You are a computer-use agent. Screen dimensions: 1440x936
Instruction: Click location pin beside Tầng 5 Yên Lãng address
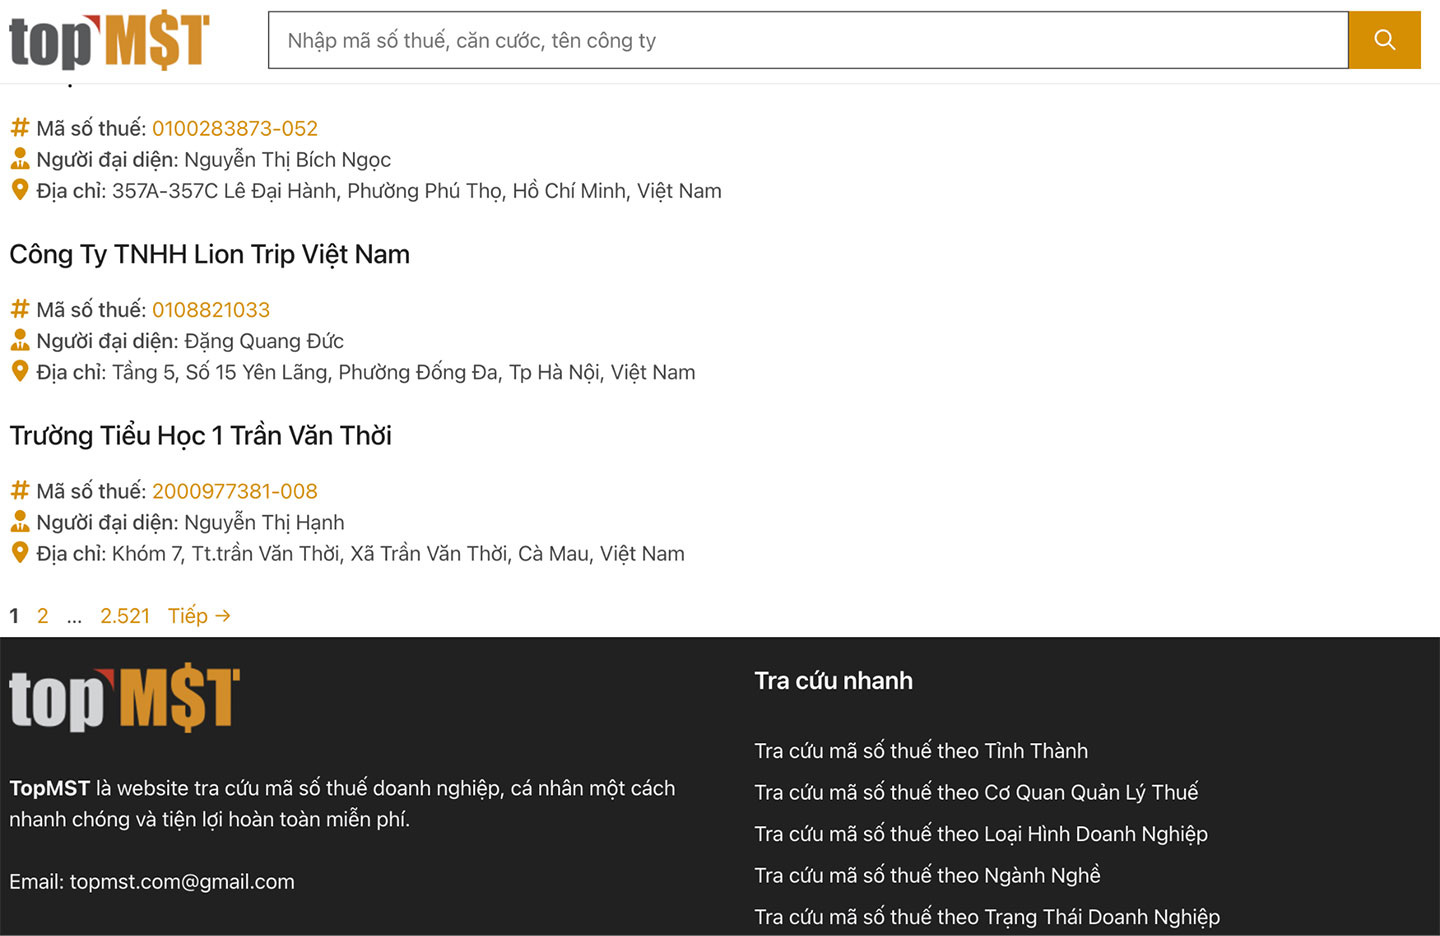tap(20, 371)
